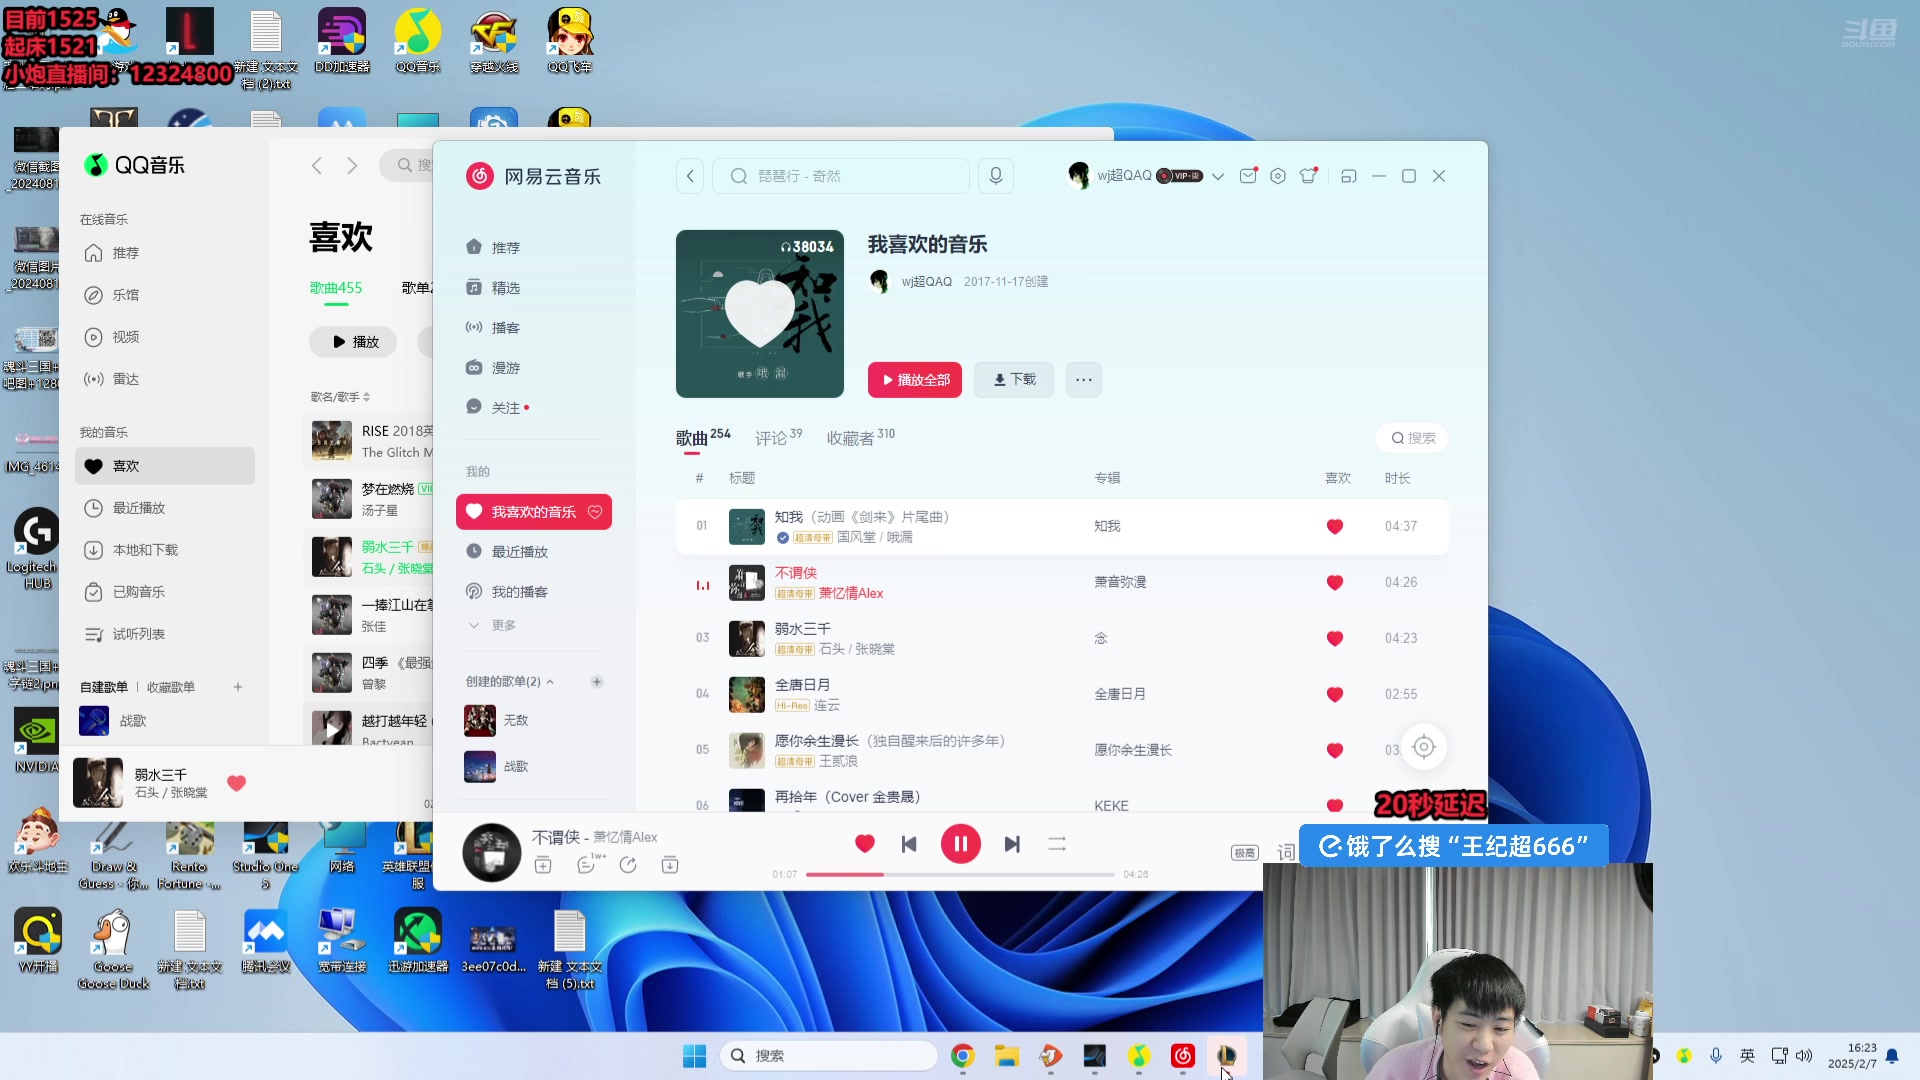Open more options ellipsis button
This screenshot has height=1080, width=1920.
pos(1084,380)
